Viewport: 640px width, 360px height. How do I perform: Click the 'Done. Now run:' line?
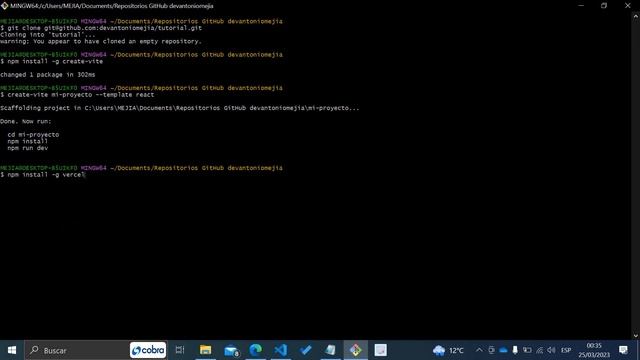pyautogui.click(x=26, y=122)
